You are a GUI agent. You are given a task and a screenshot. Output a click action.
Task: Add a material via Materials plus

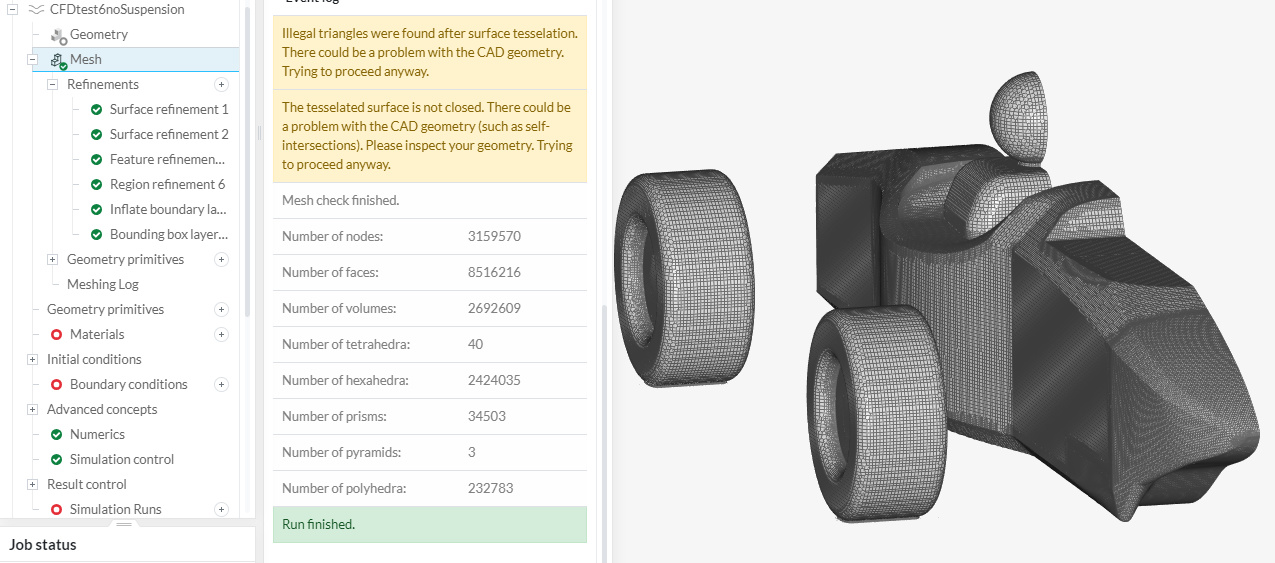222,335
